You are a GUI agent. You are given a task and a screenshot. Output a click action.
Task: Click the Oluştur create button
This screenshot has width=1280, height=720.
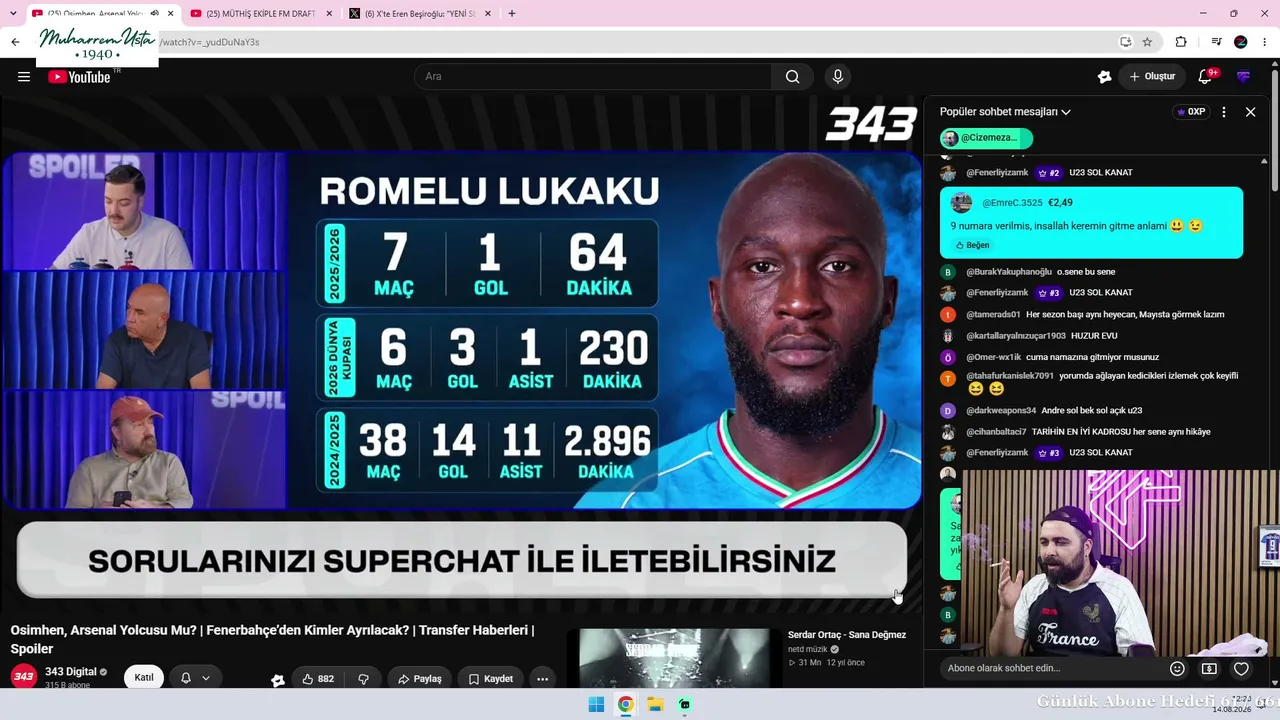(1152, 77)
